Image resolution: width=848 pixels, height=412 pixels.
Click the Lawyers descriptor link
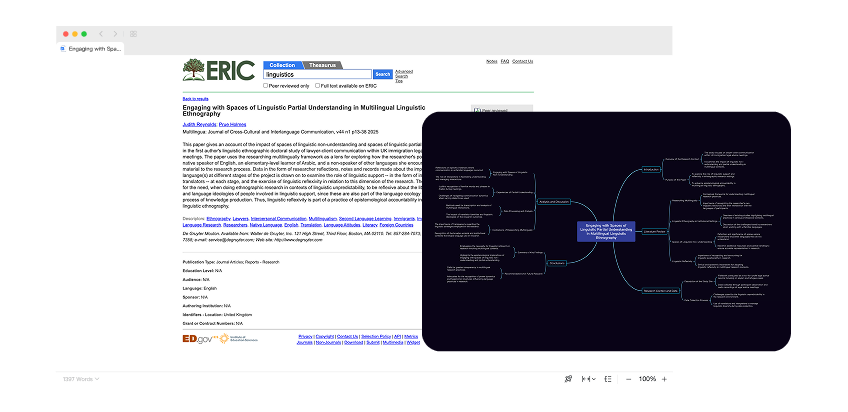point(241,218)
